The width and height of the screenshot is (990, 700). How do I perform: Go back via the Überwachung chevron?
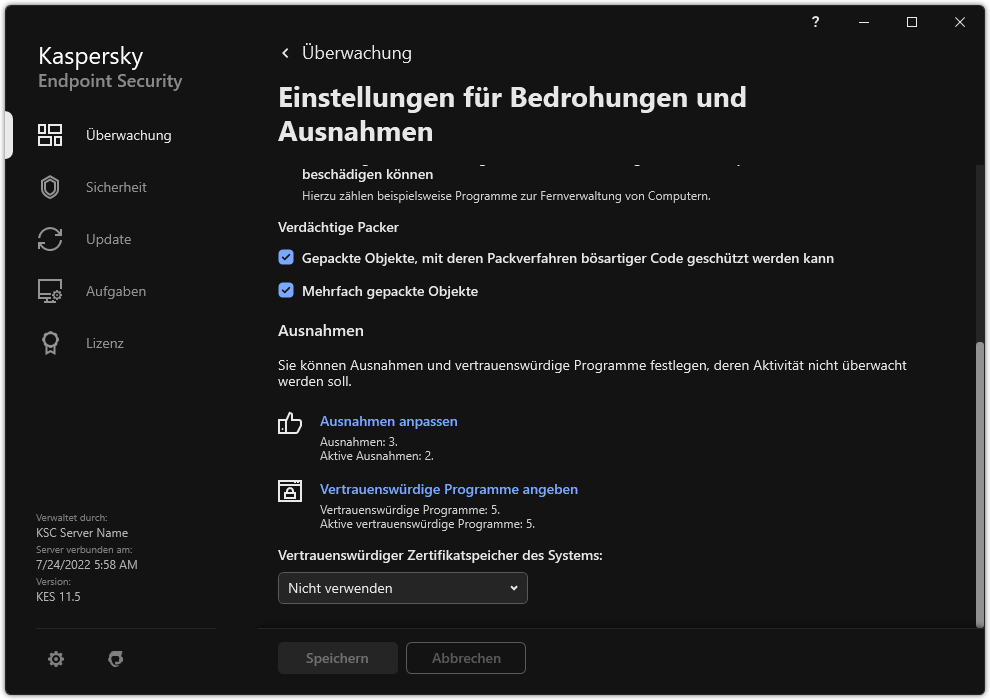[x=285, y=52]
